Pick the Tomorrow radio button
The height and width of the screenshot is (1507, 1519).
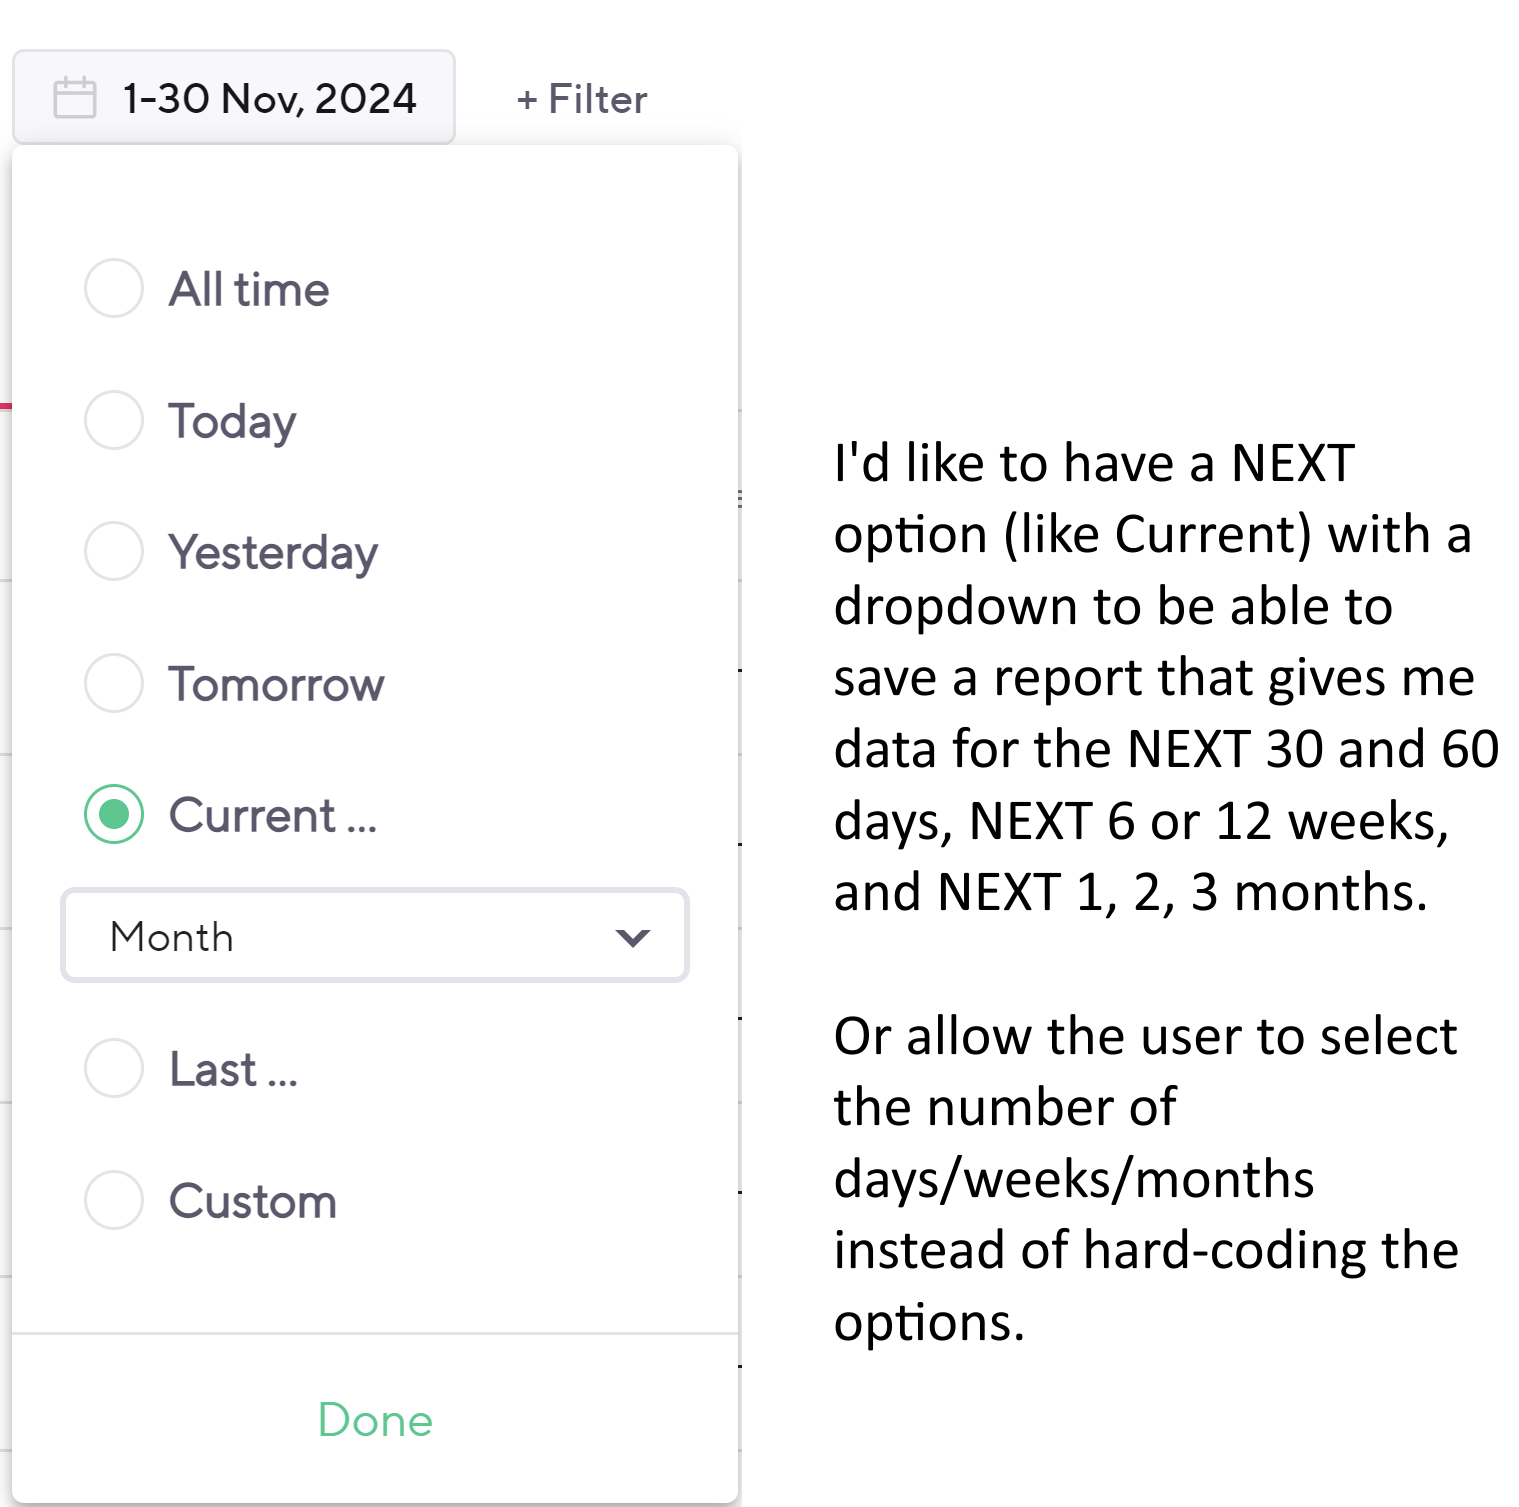(114, 683)
